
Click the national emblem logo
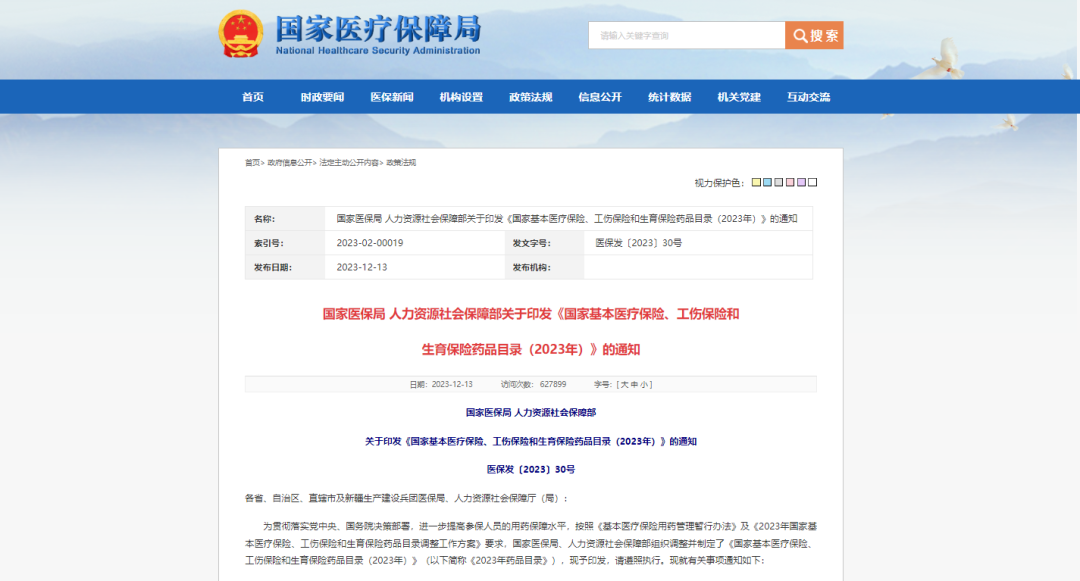240,33
